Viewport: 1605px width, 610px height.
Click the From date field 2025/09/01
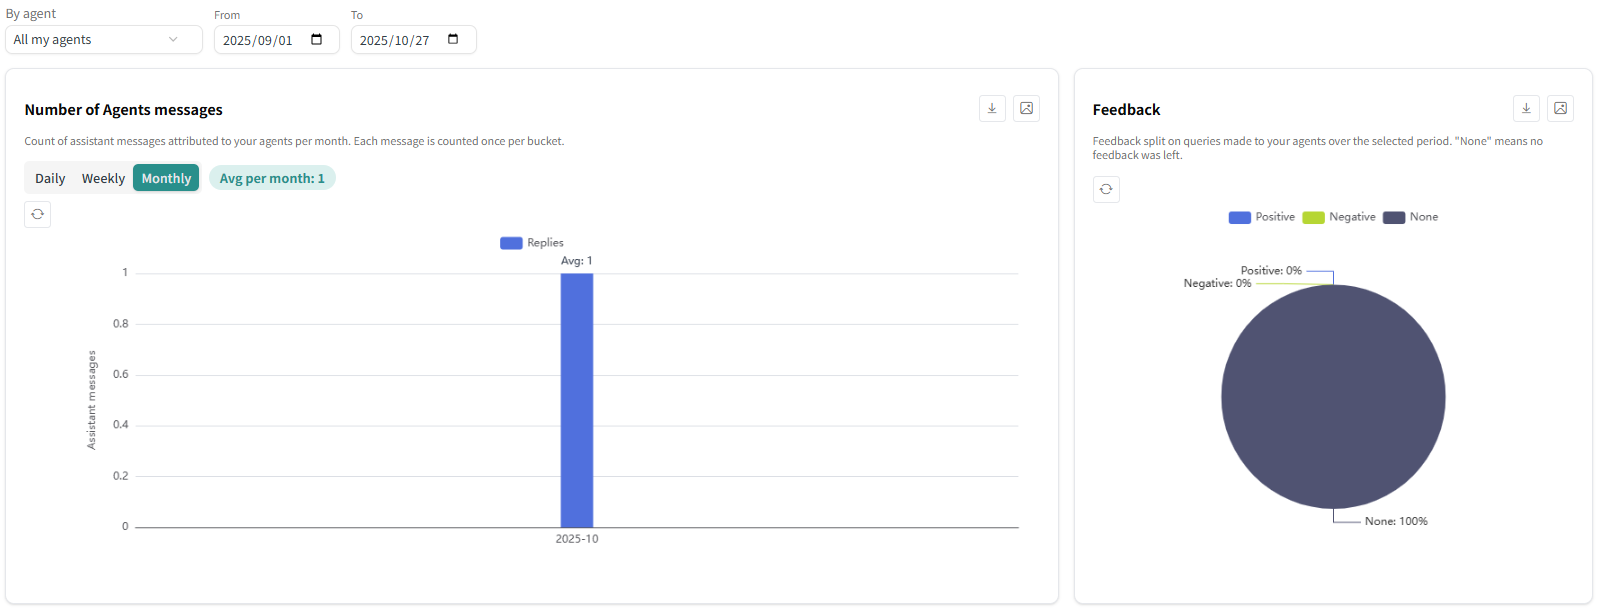click(258, 40)
